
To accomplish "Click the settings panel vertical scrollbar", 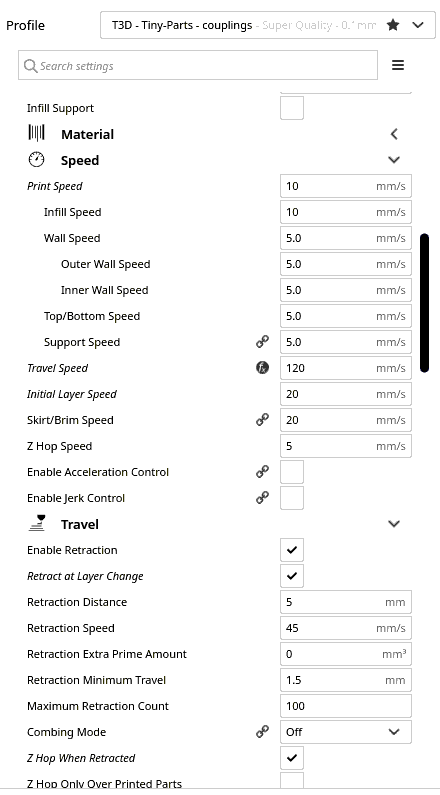I will (425, 303).
